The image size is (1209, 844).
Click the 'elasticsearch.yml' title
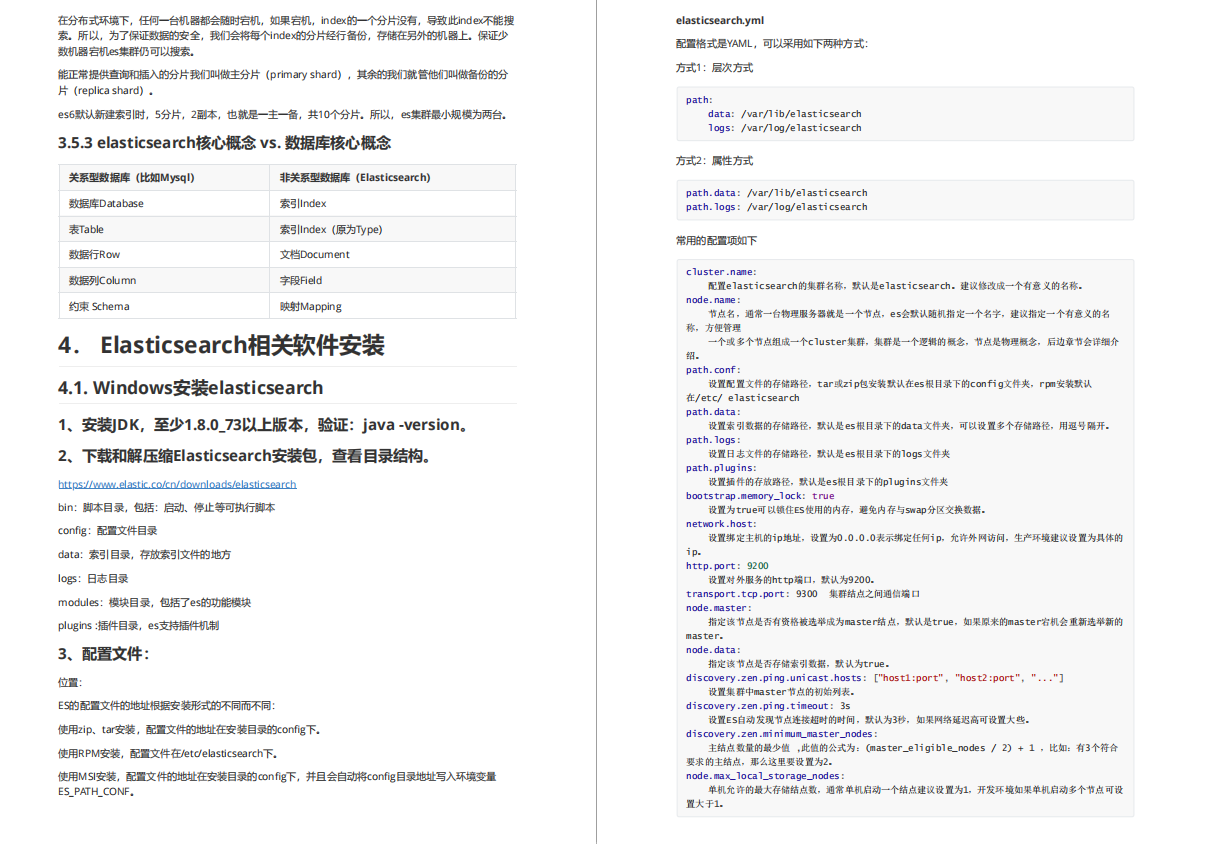[720, 20]
